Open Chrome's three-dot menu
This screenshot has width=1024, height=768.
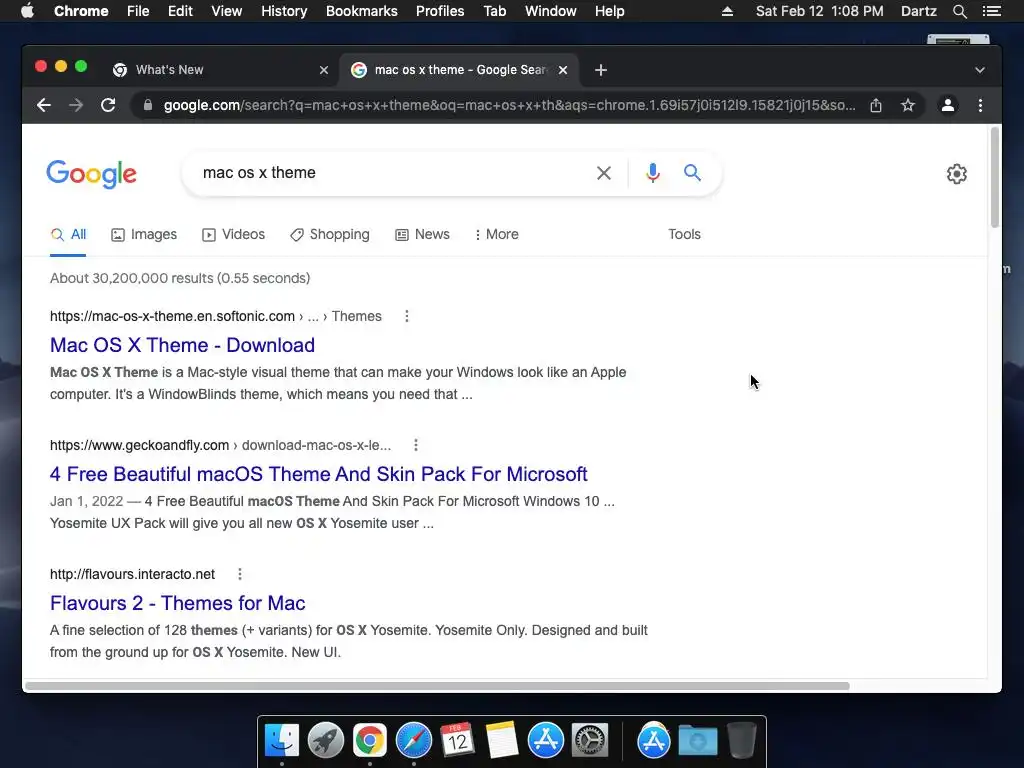[980, 105]
